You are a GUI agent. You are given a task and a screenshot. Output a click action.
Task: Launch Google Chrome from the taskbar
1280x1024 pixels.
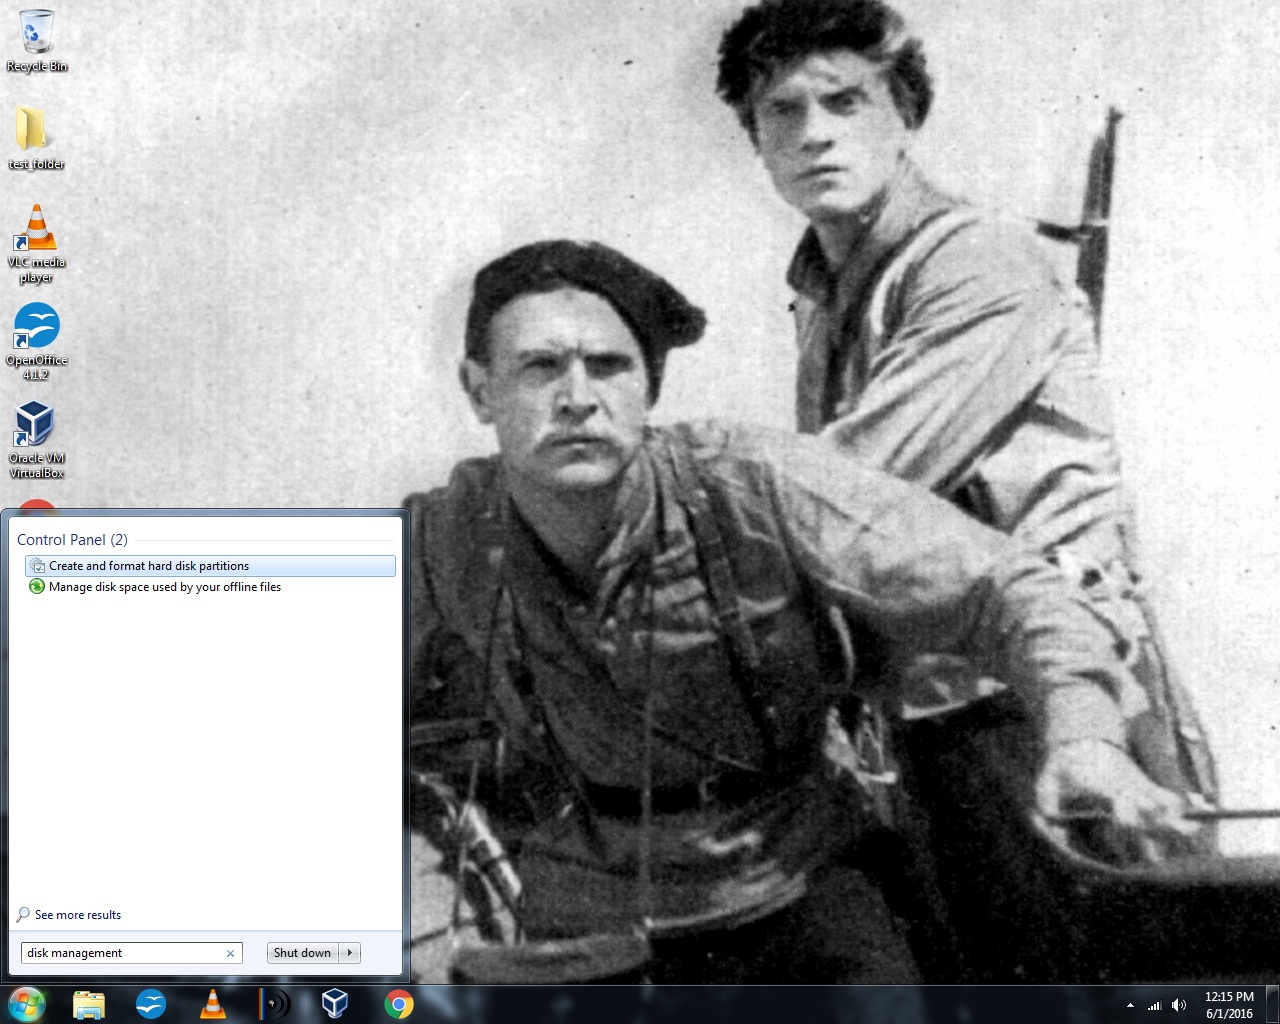[398, 1004]
